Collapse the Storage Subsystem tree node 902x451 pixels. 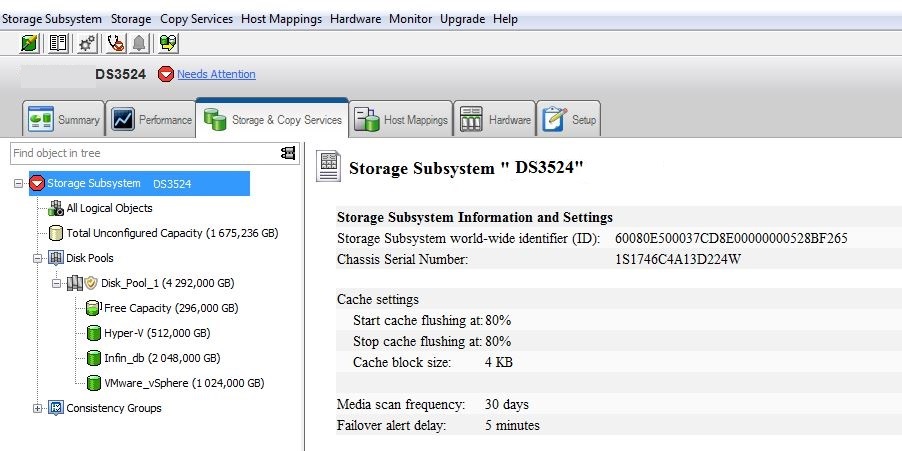click(18, 184)
